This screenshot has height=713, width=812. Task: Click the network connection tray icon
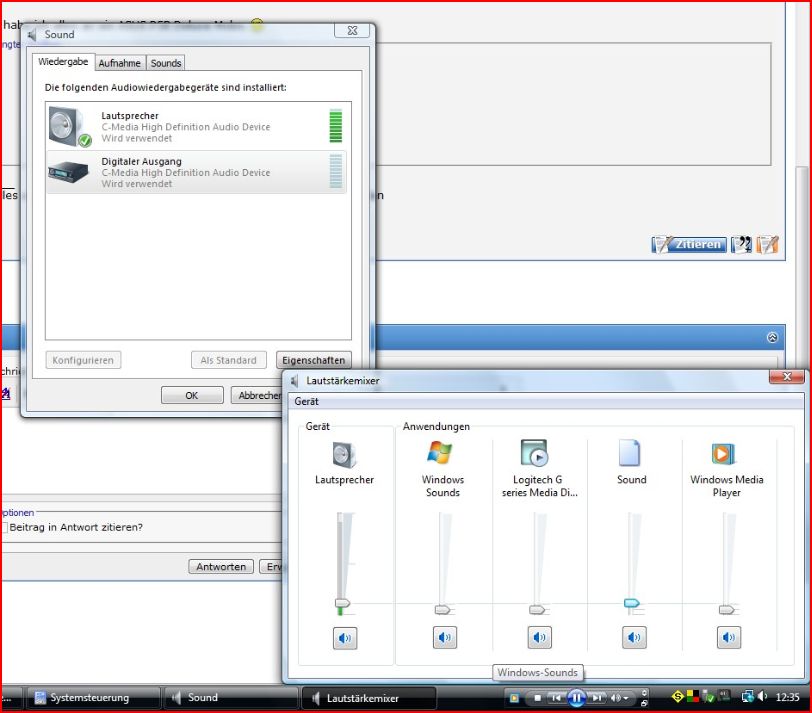(747, 697)
